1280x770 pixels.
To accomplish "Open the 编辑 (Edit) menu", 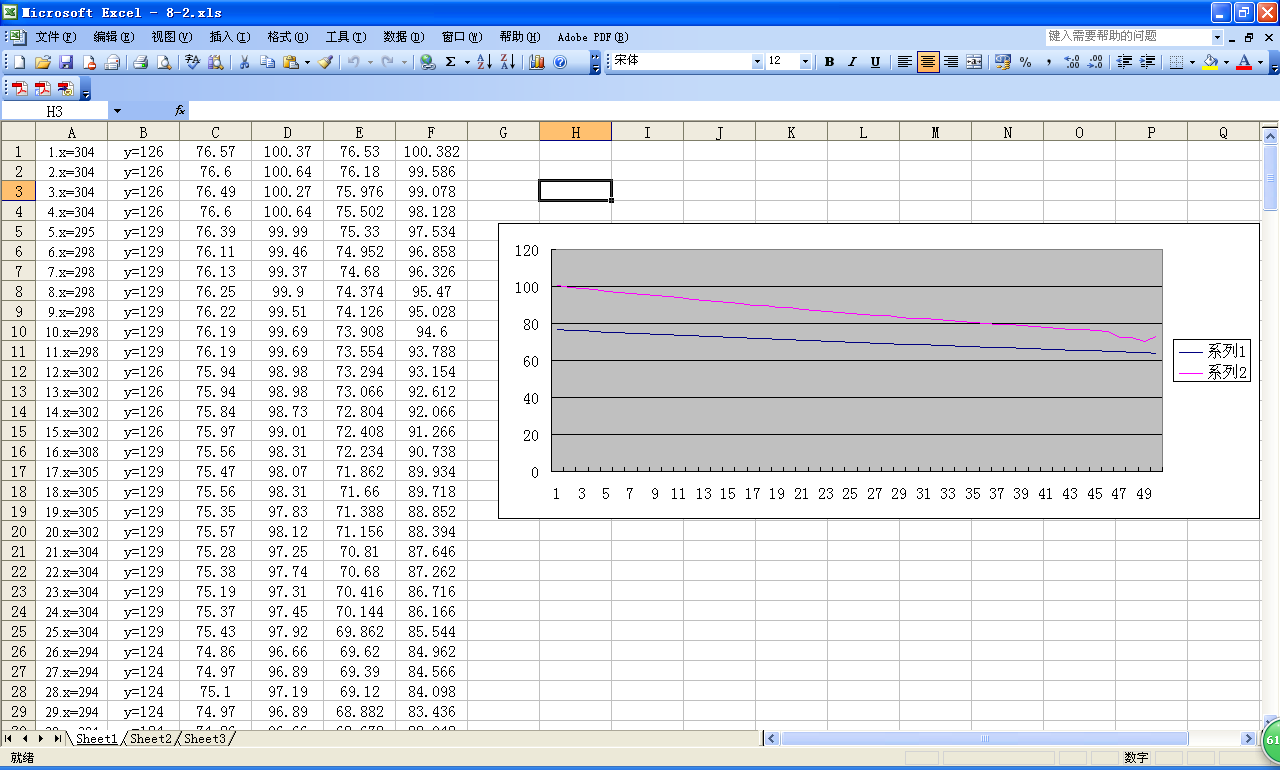I will point(113,37).
